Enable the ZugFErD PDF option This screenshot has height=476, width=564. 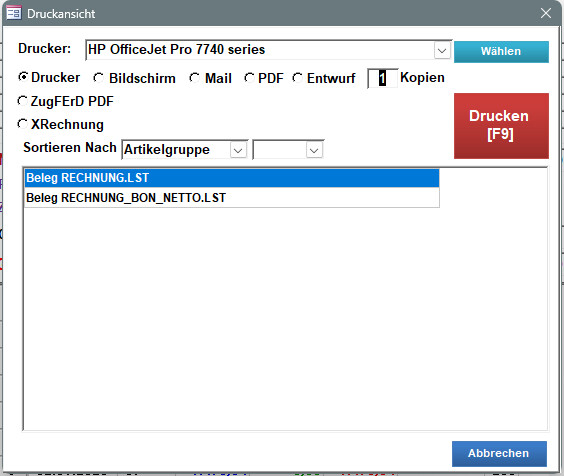tap(22, 101)
